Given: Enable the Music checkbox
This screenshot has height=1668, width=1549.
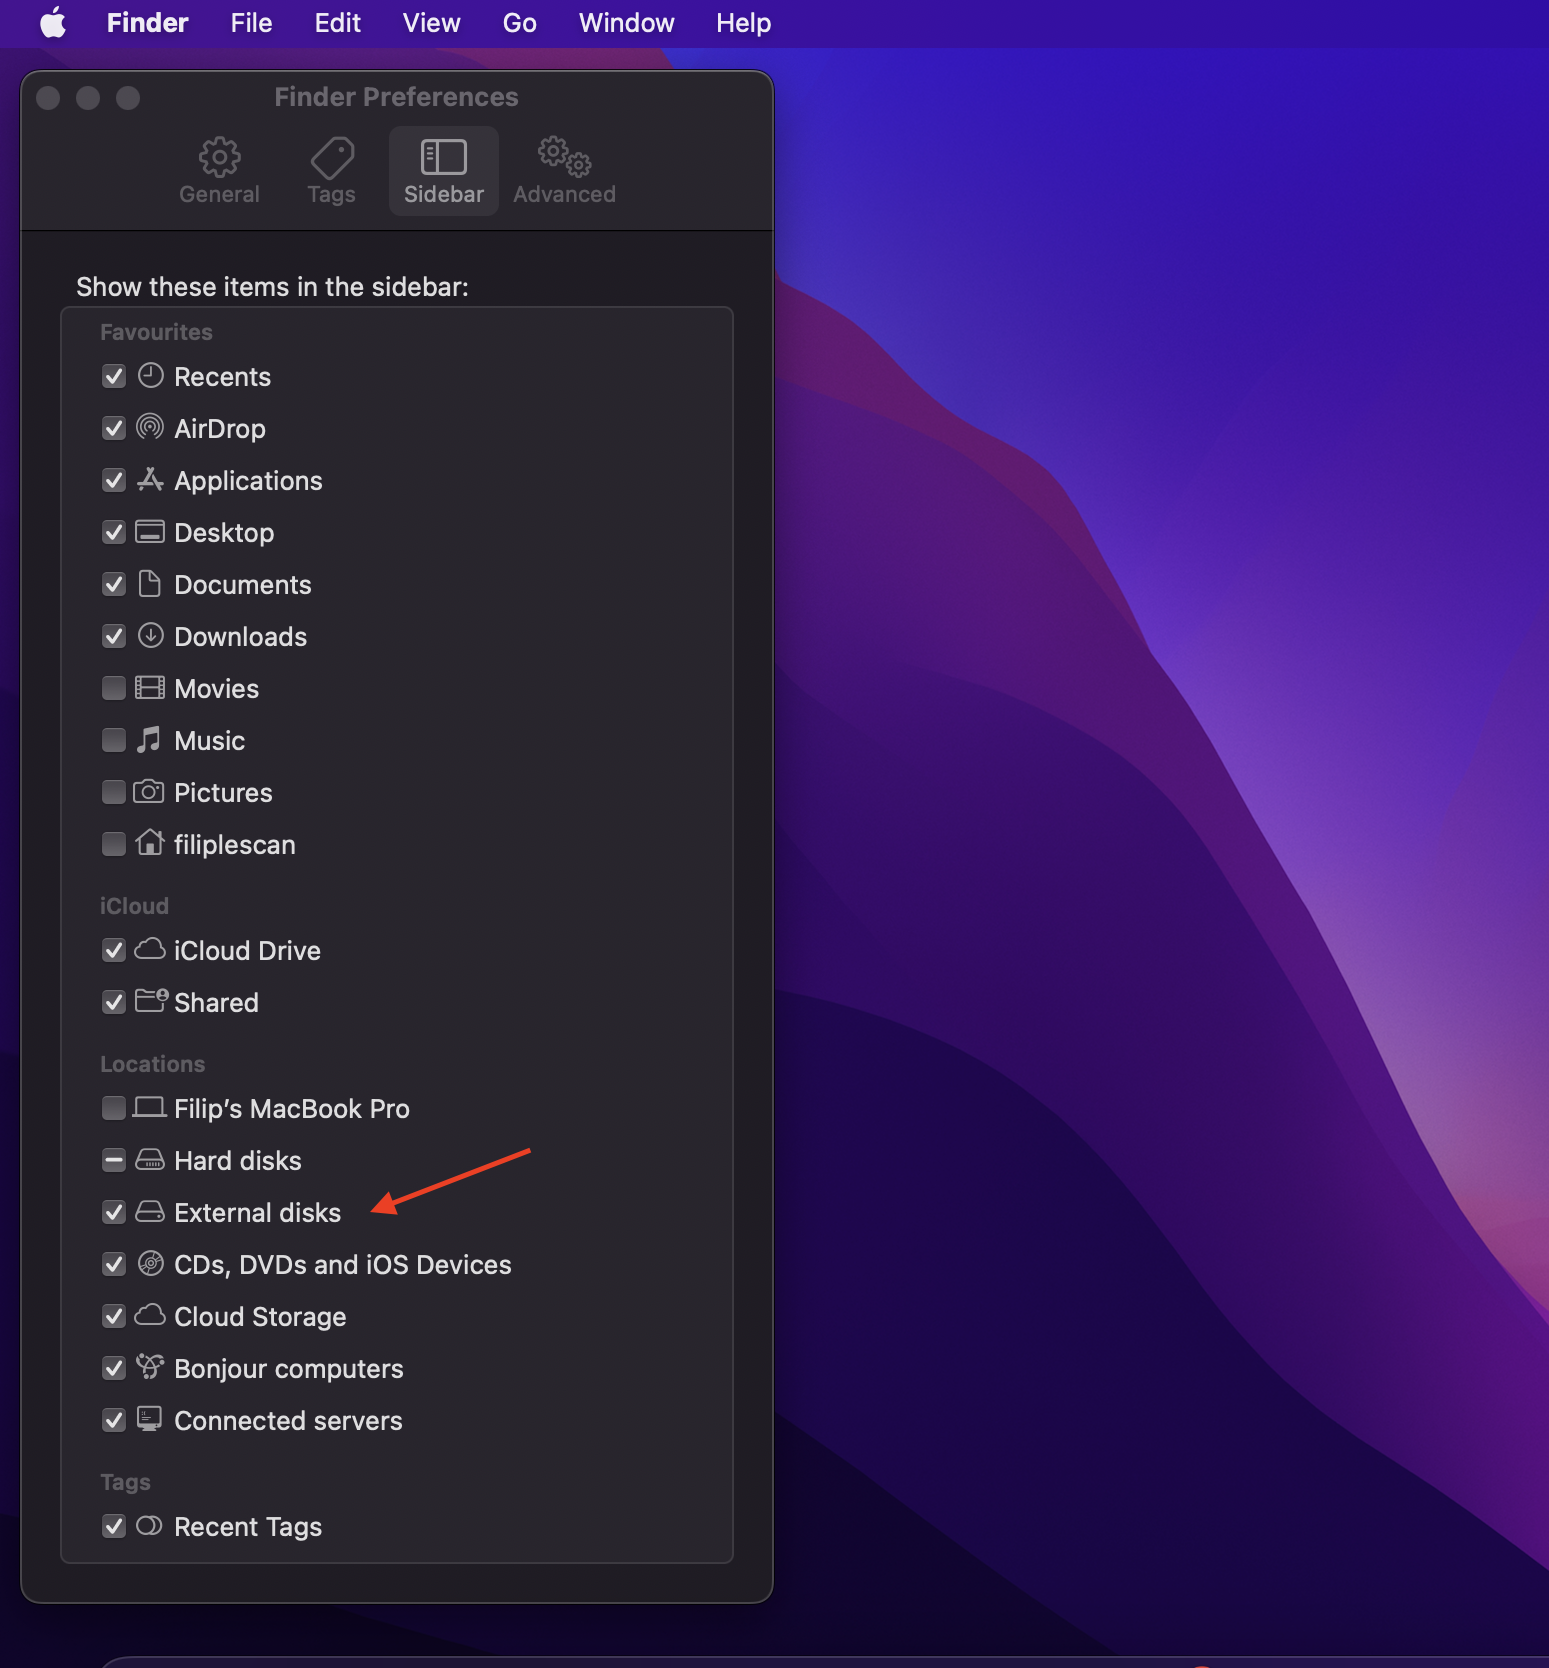Looking at the screenshot, I should point(114,740).
